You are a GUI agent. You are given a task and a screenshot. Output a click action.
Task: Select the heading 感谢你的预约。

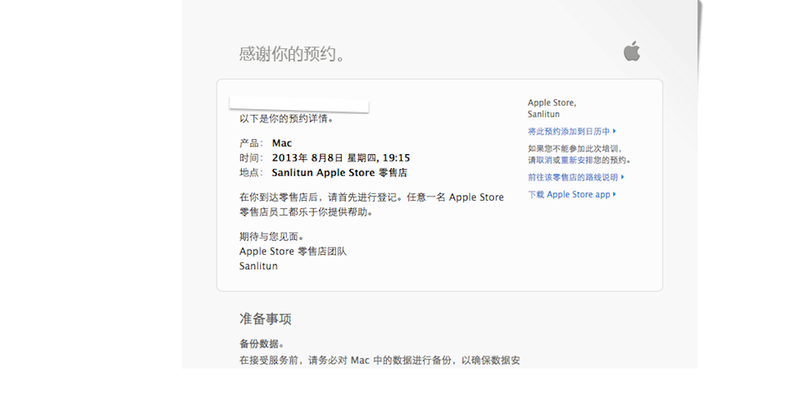tap(292, 54)
